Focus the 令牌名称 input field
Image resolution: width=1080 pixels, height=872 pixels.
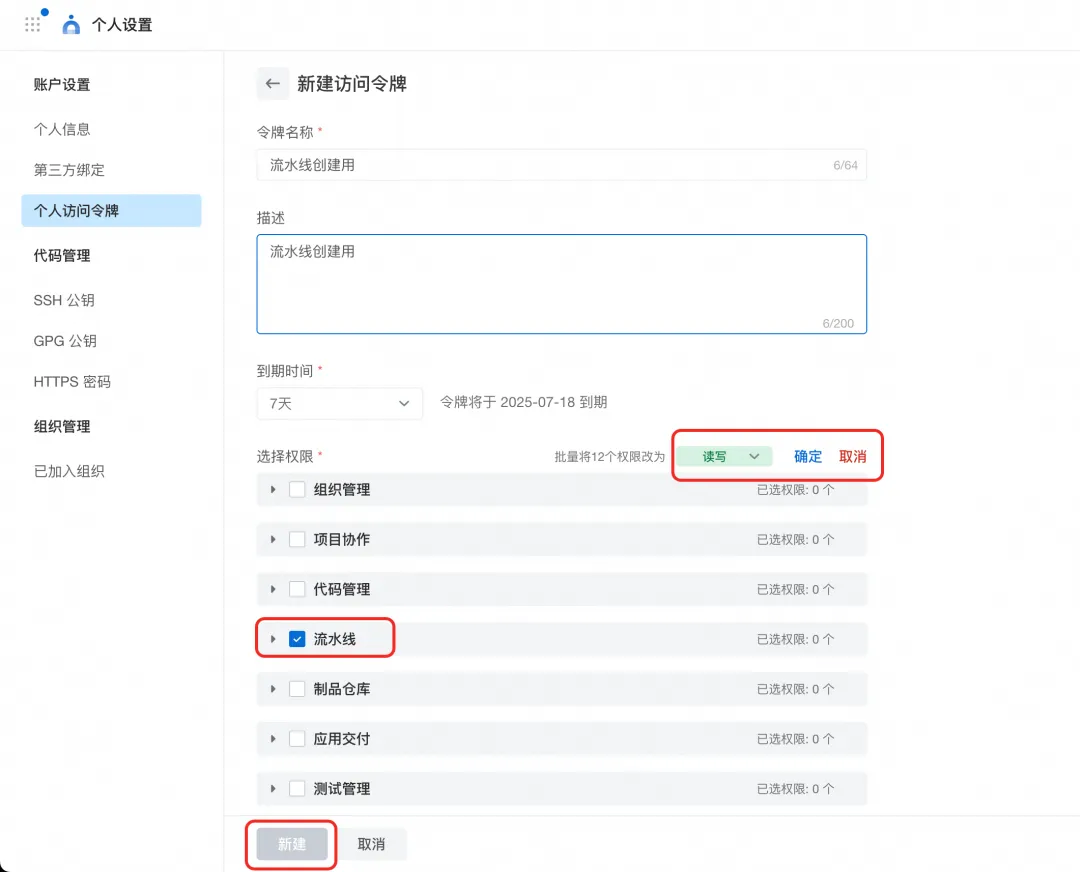pos(561,165)
